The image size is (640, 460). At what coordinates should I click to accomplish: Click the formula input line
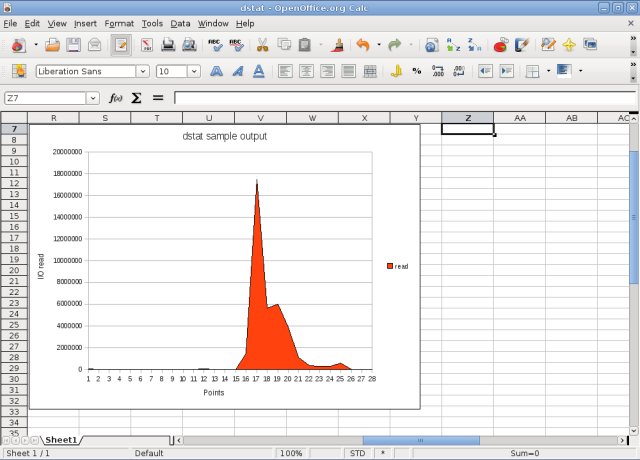click(x=405, y=98)
